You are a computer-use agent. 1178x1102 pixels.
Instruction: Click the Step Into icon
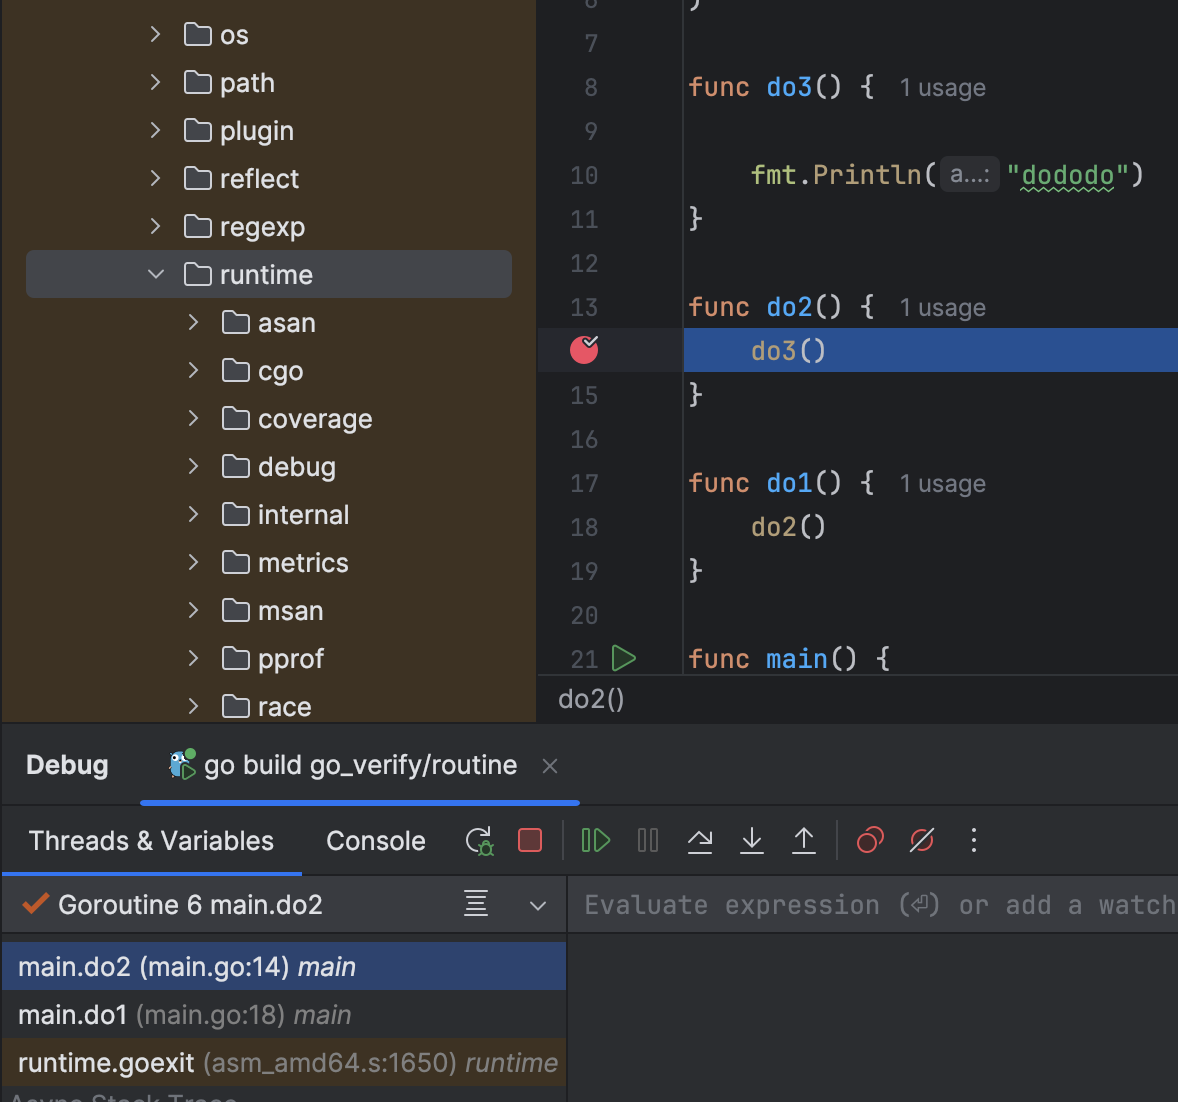point(751,840)
